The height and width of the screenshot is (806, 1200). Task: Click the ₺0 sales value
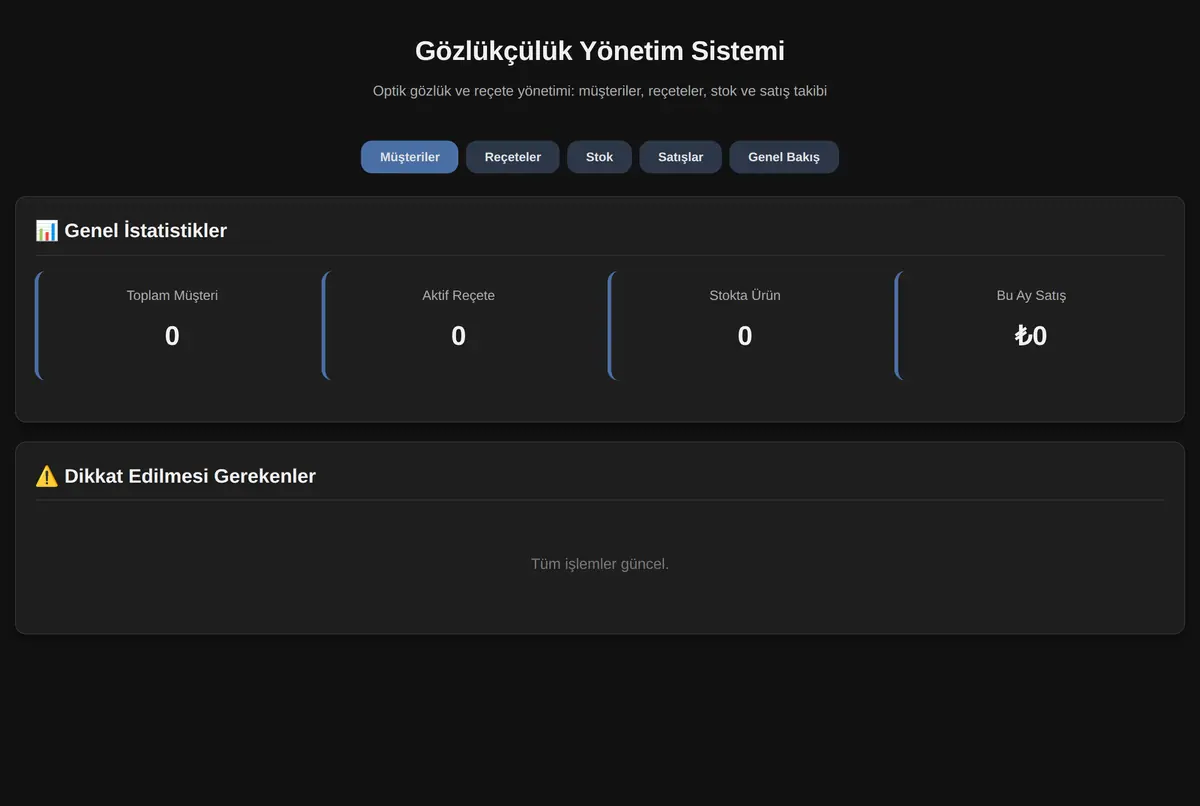[x=1031, y=336]
